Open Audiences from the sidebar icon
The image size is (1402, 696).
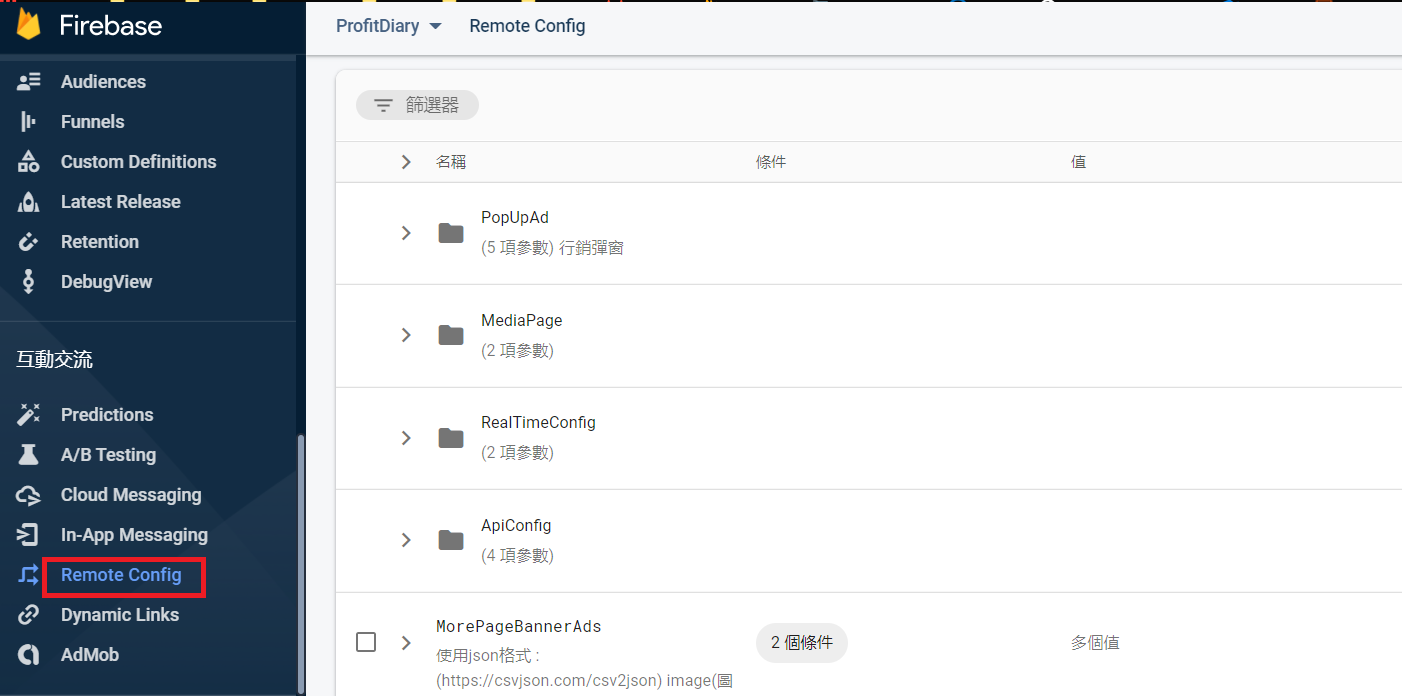point(29,82)
